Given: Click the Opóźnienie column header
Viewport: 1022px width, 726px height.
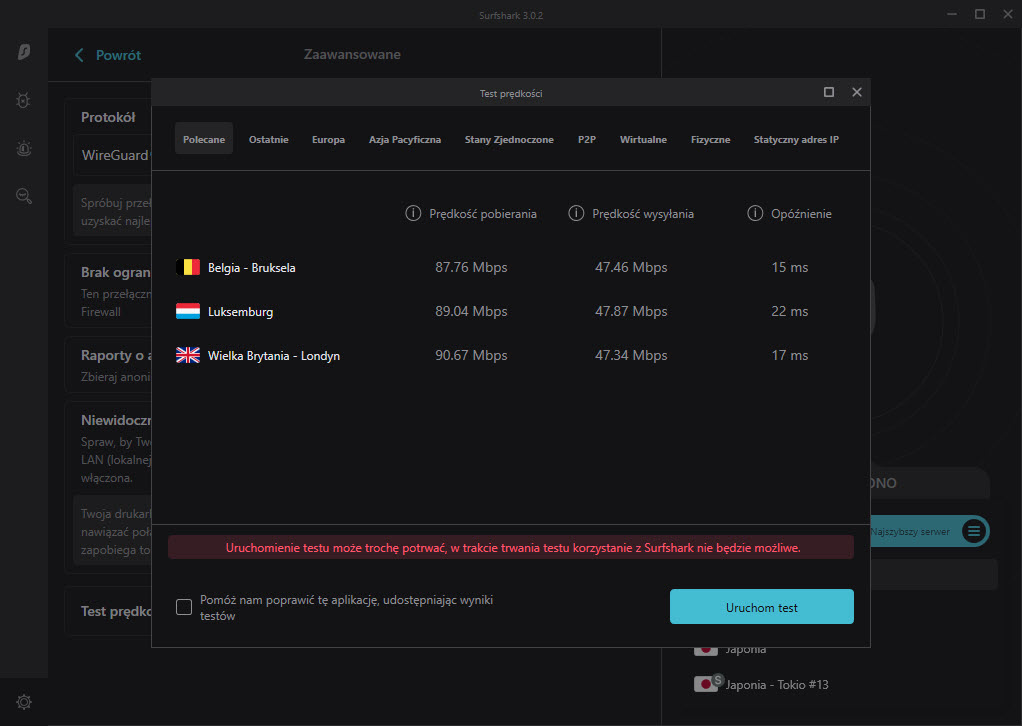Looking at the screenshot, I should pyautogui.click(x=801, y=214).
